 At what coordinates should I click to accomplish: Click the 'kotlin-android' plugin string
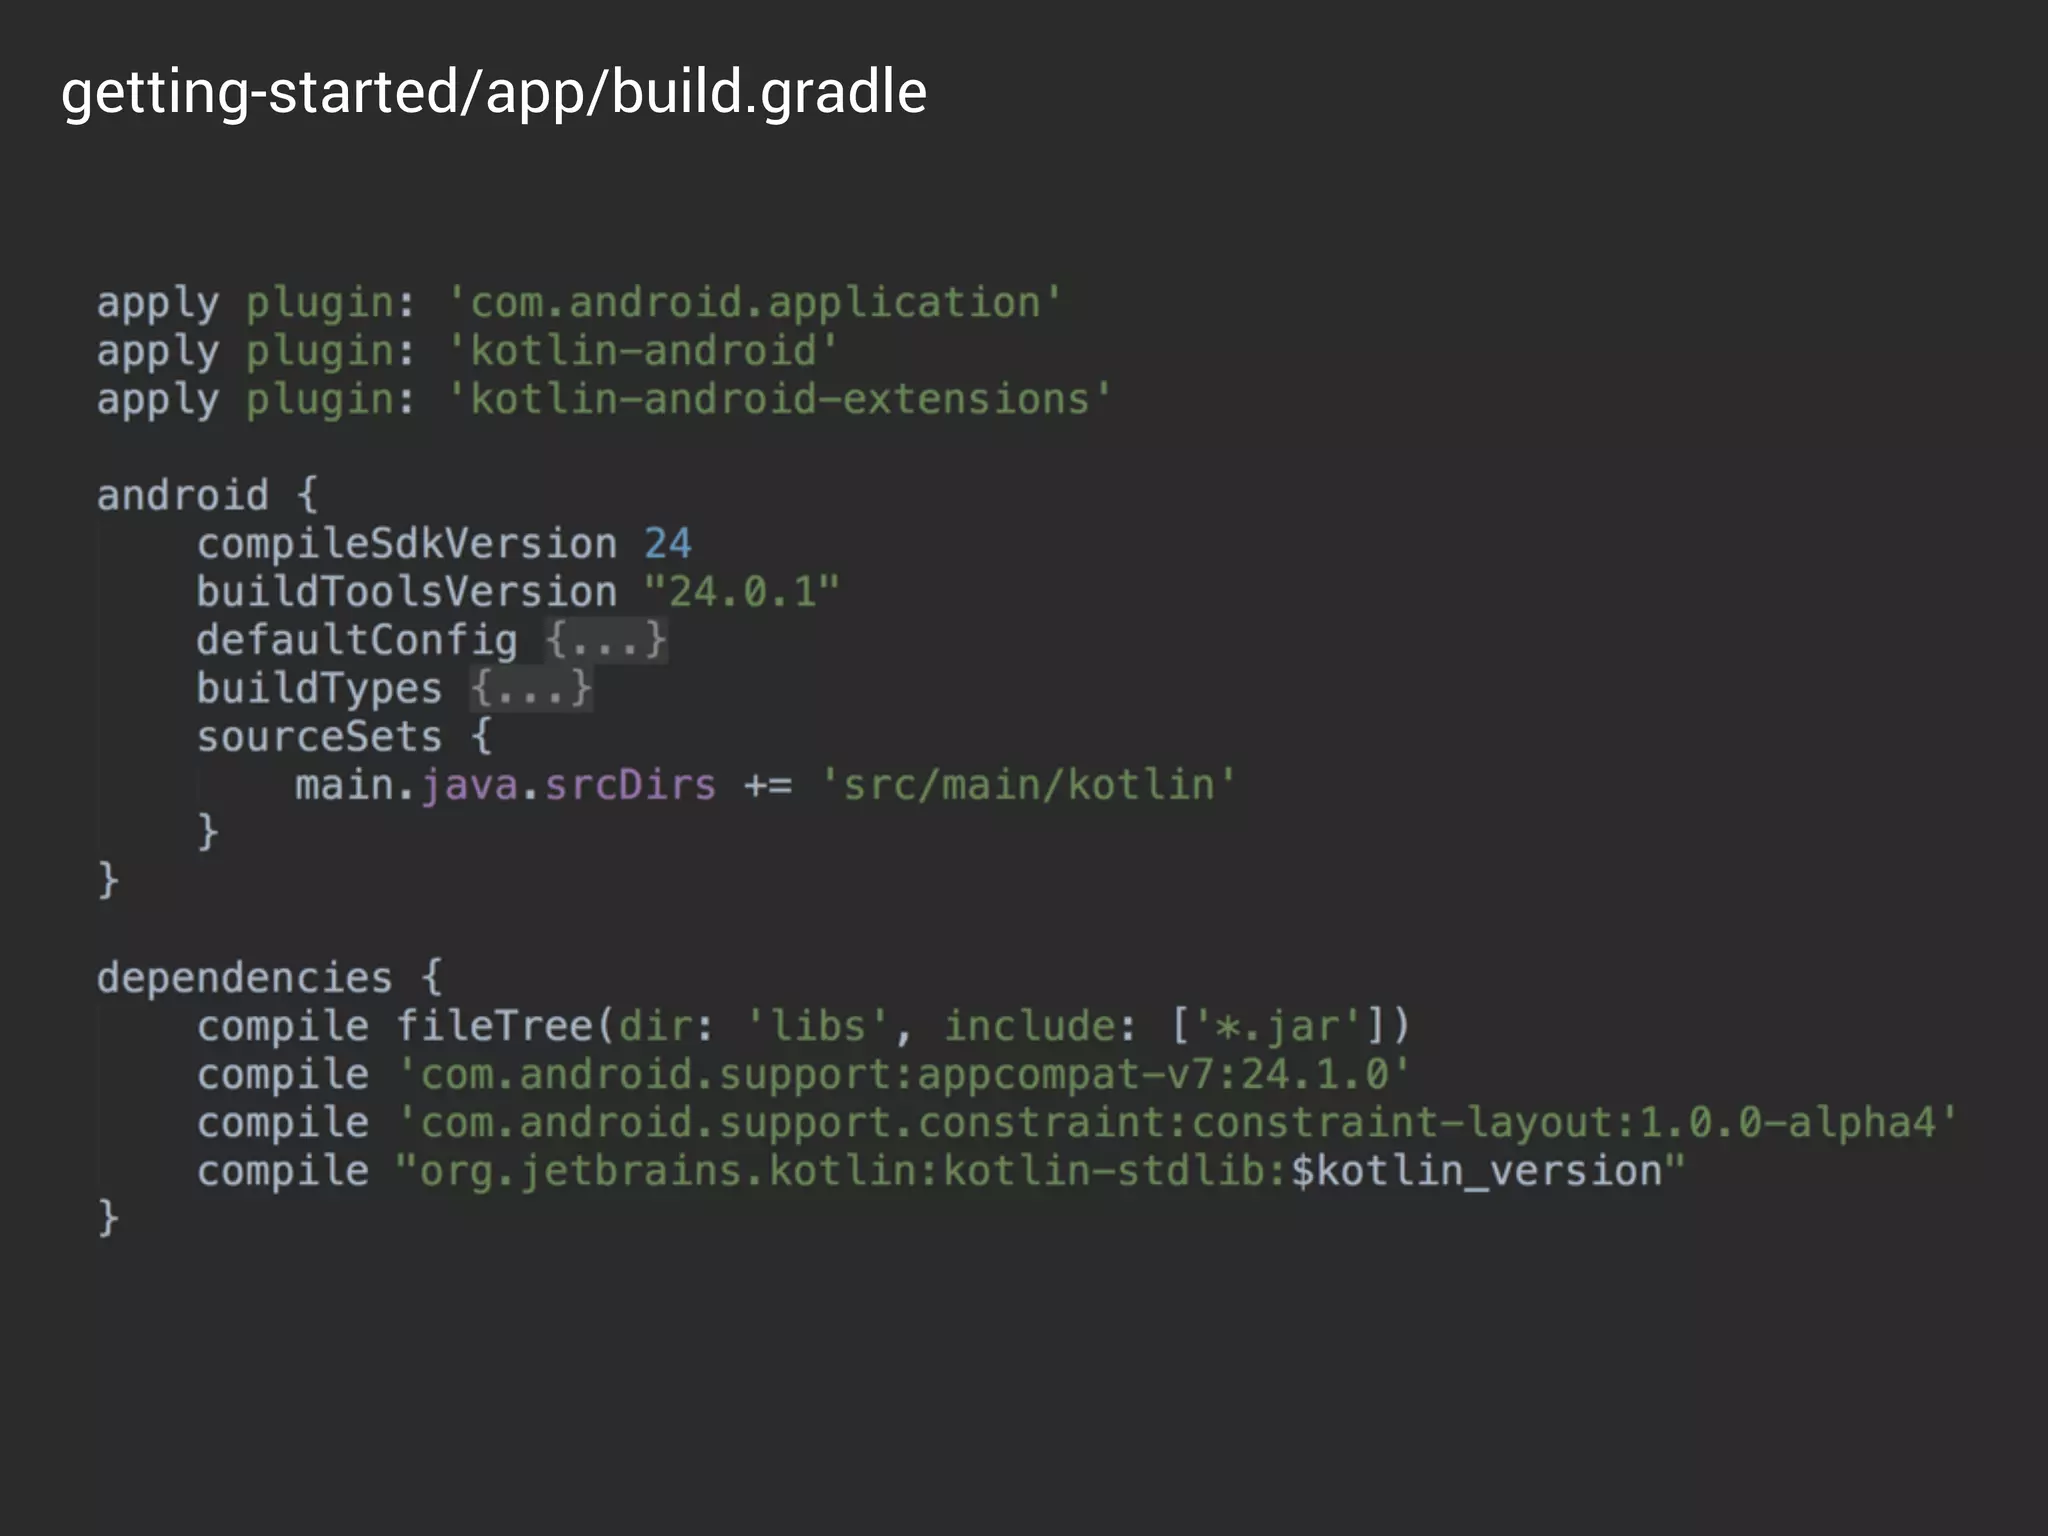click(643, 351)
